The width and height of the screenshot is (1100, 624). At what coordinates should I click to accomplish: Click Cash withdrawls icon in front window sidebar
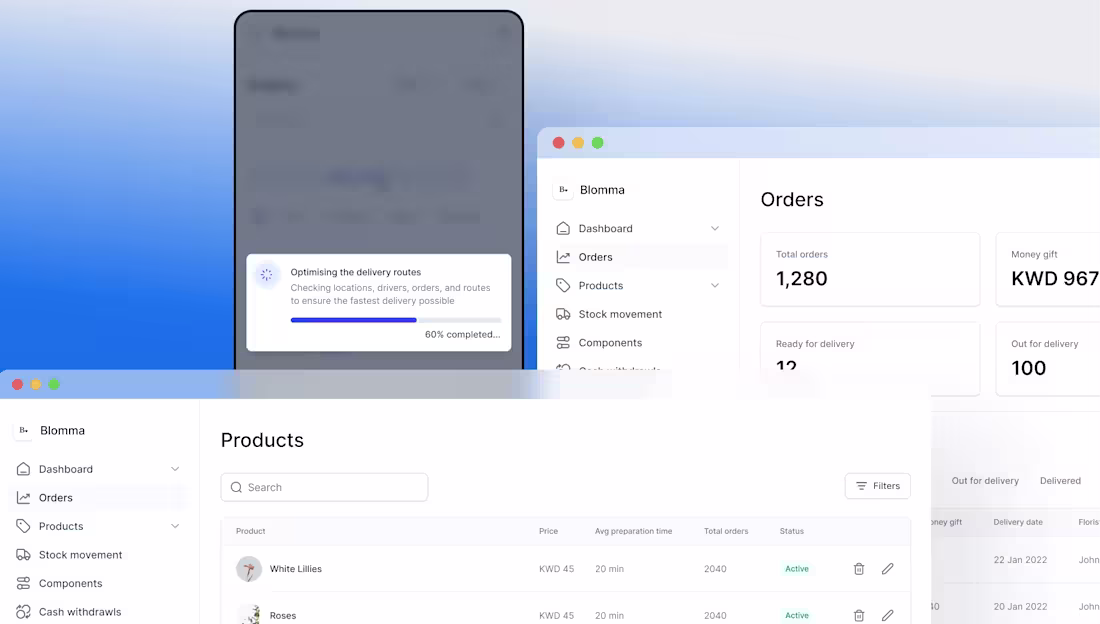point(23,612)
